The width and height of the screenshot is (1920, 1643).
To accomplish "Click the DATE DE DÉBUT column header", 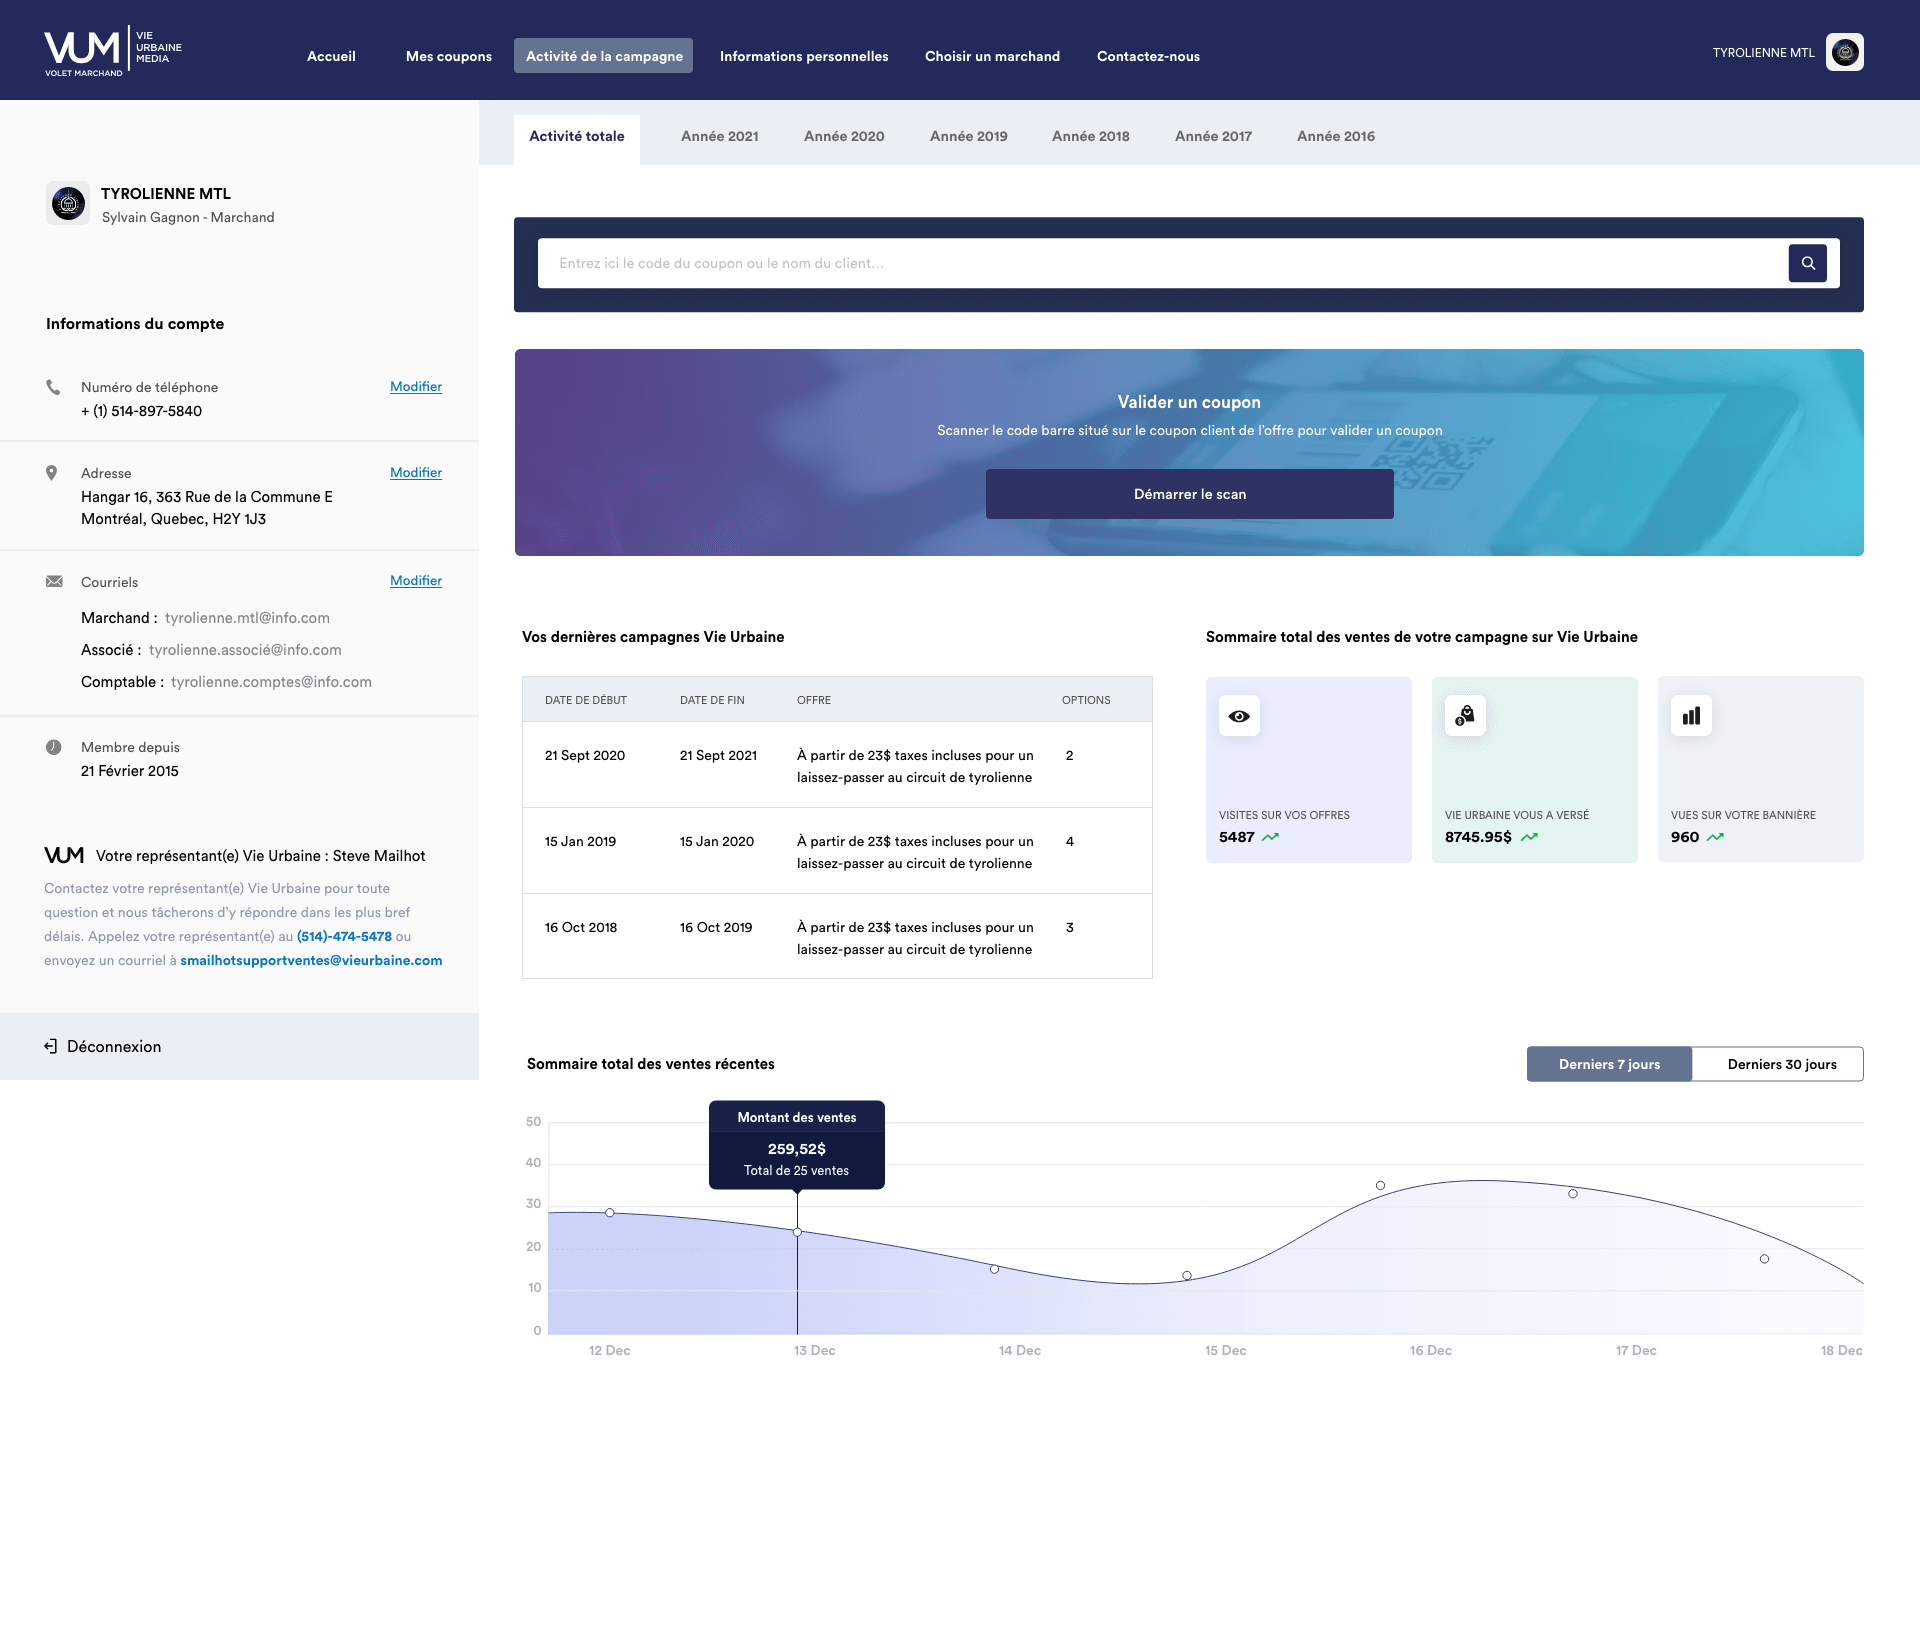I will (x=586, y=700).
